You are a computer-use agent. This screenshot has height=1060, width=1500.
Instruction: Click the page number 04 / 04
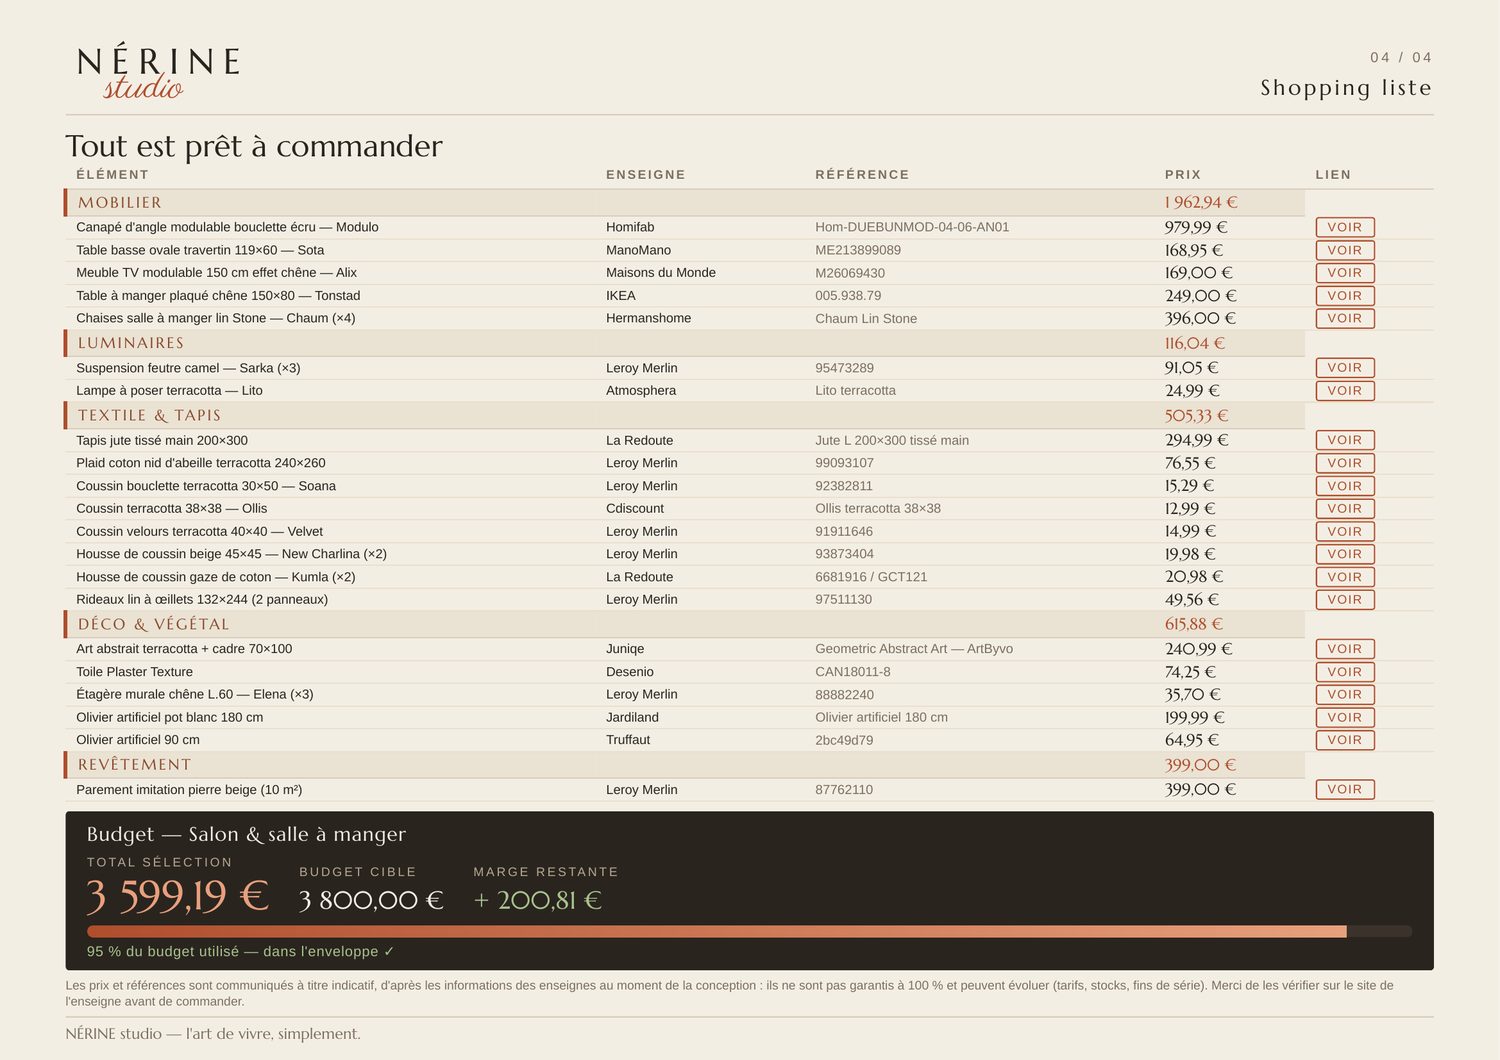[x=1401, y=58]
